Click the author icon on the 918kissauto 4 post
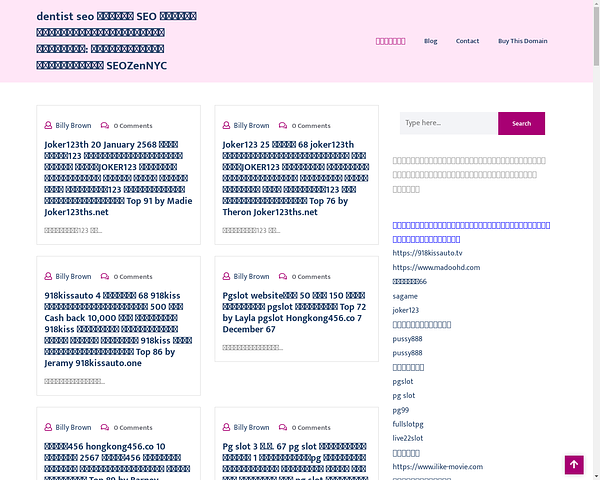600x480 pixels. [x=48, y=277]
